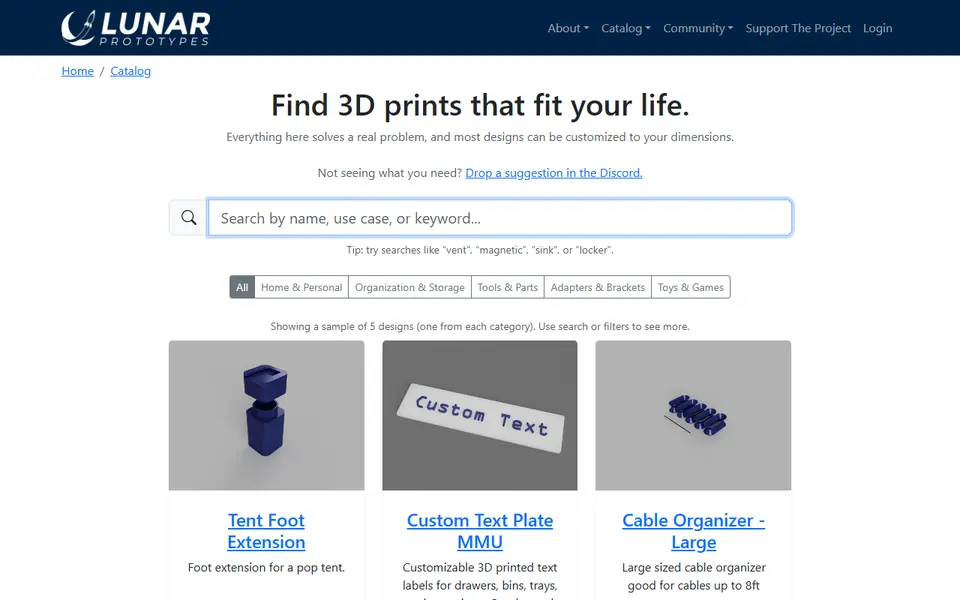Expand the Catalog navigation dropdown
The width and height of the screenshot is (960, 600).
tap(625, 28)
